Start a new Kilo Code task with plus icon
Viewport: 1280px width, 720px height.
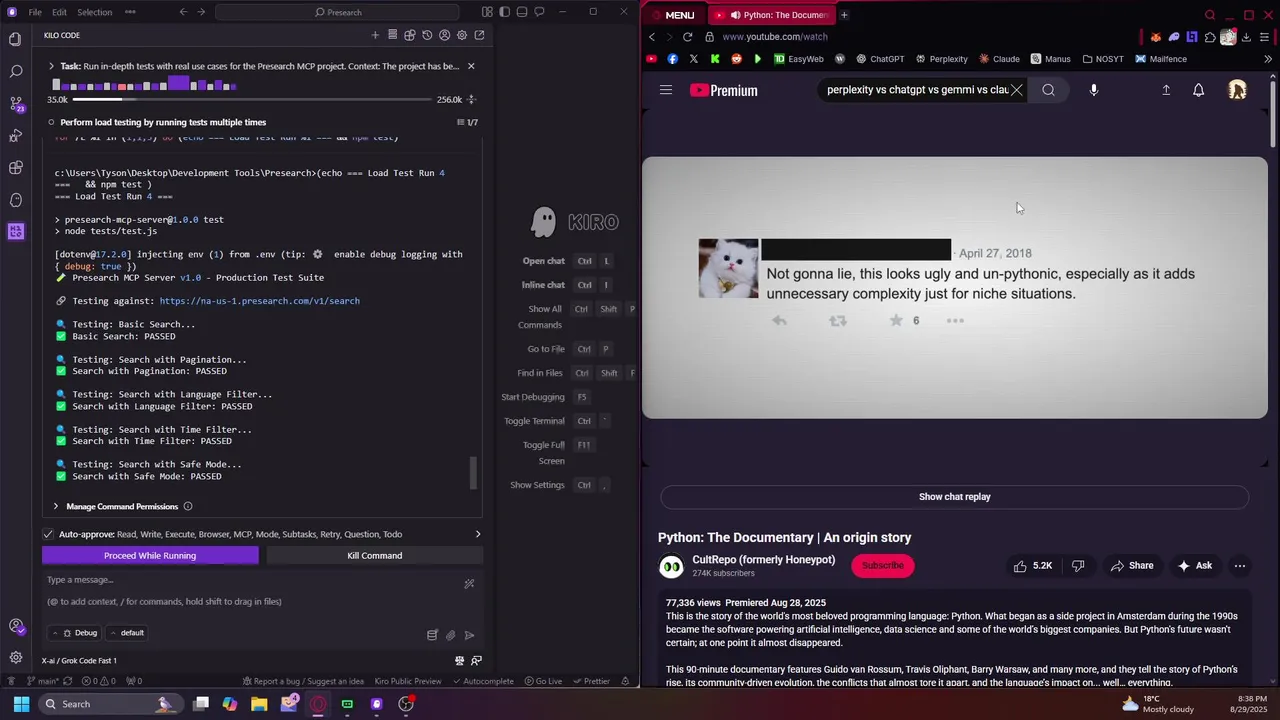click(x=375, y=35)
